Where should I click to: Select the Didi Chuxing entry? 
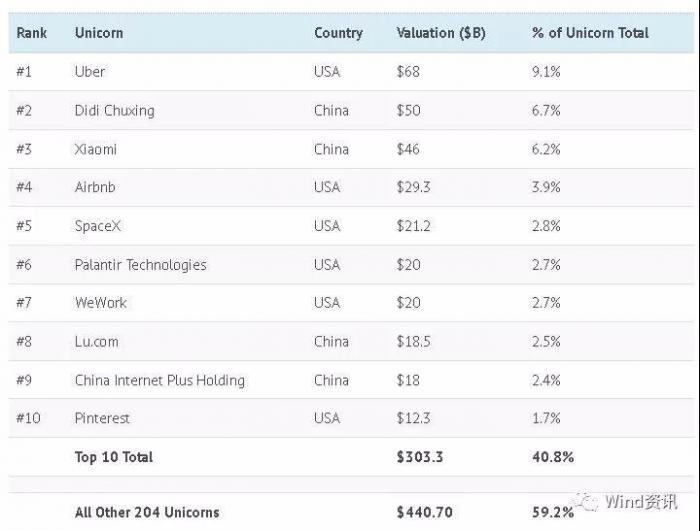tap(114, 110)
